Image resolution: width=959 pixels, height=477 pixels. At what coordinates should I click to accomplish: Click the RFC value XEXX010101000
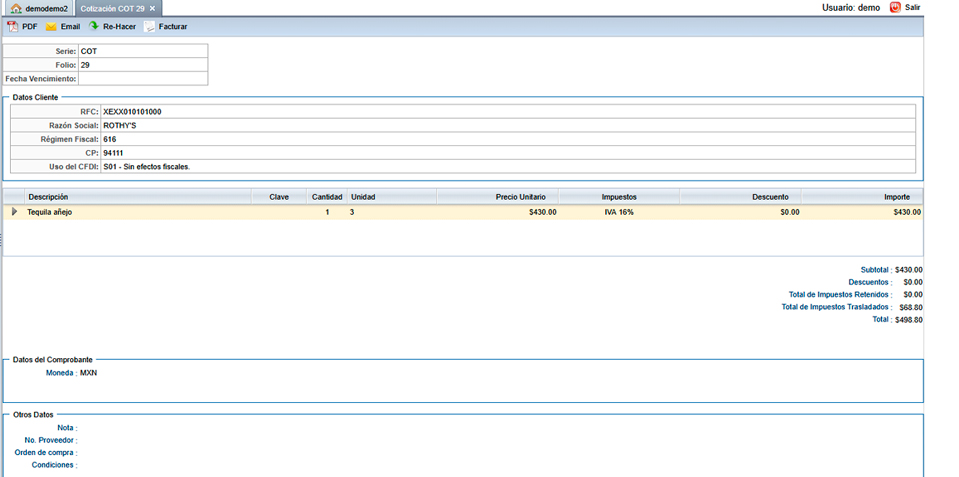tap(132, 112)
